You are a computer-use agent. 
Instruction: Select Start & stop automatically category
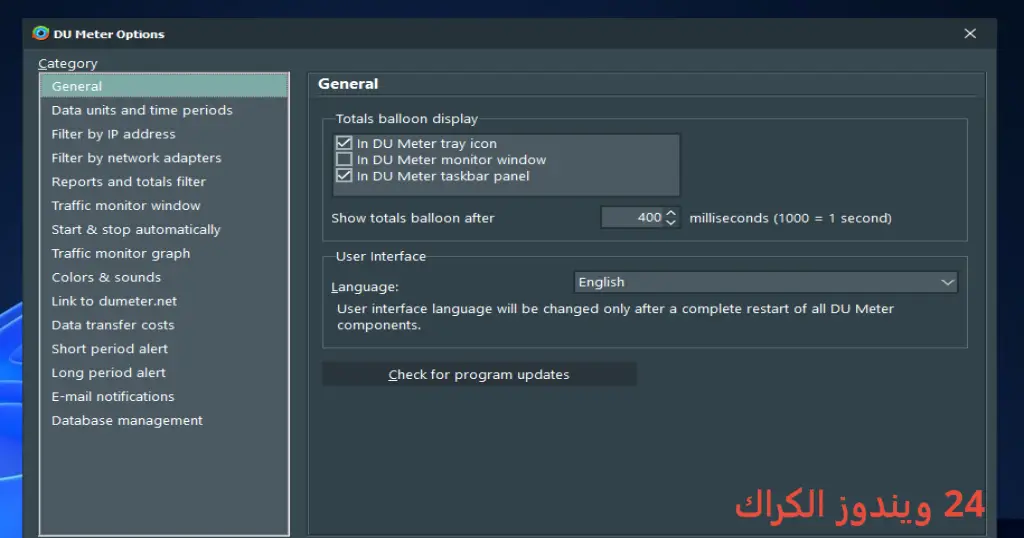[164, 230]
